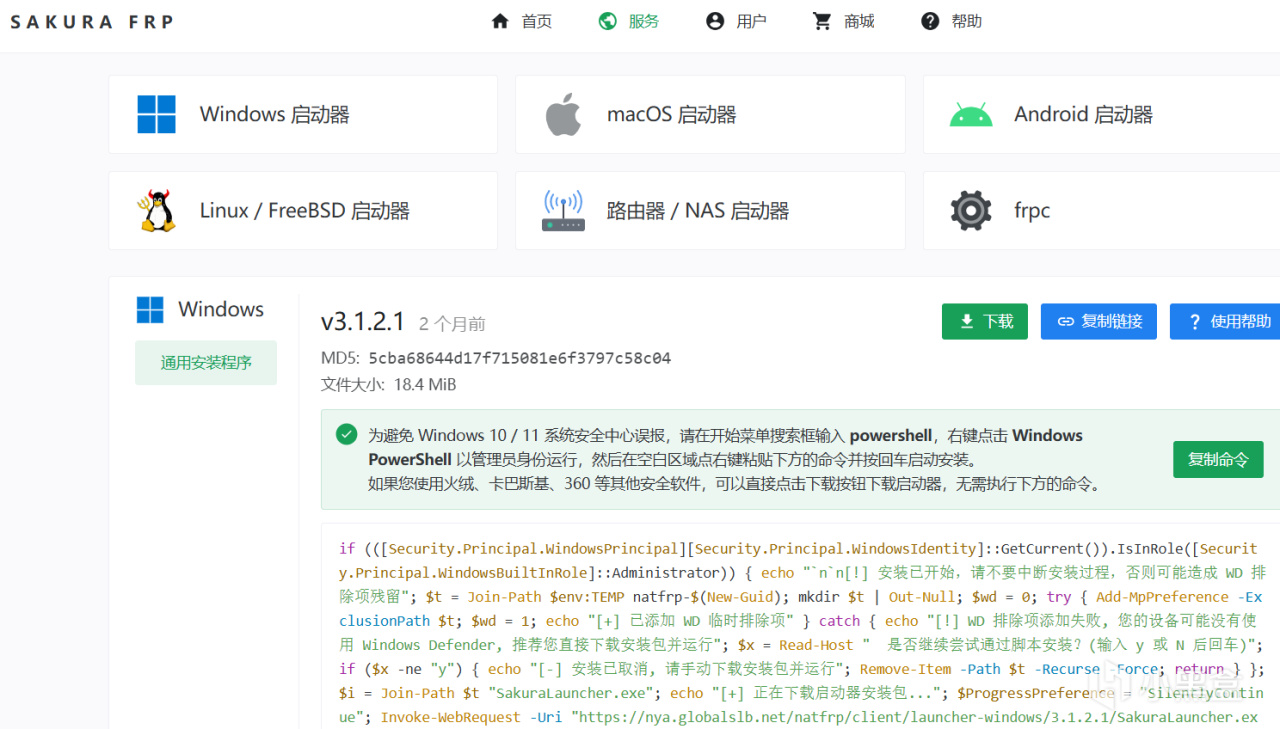1280x729 pixels.
Task: Click the chain link icon in 复制链接
Action: [x=1066, y=321]
